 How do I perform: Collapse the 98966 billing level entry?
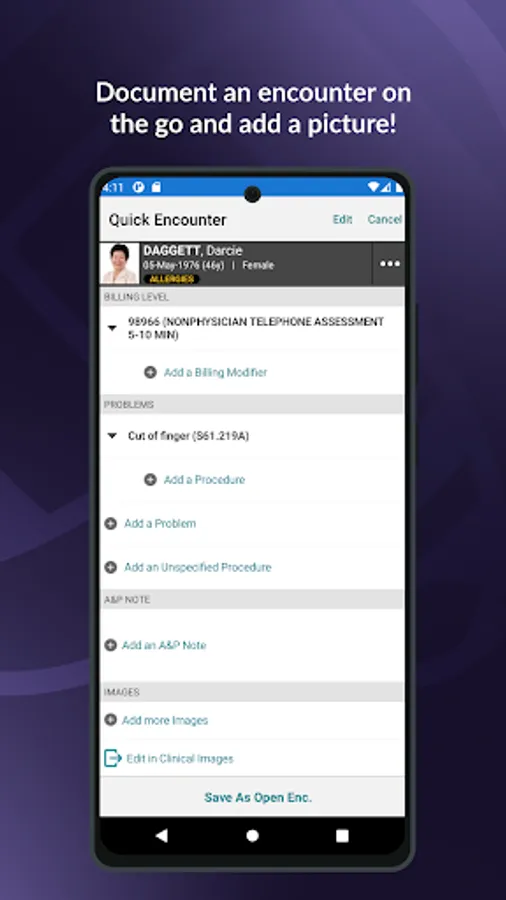[112, 328]
